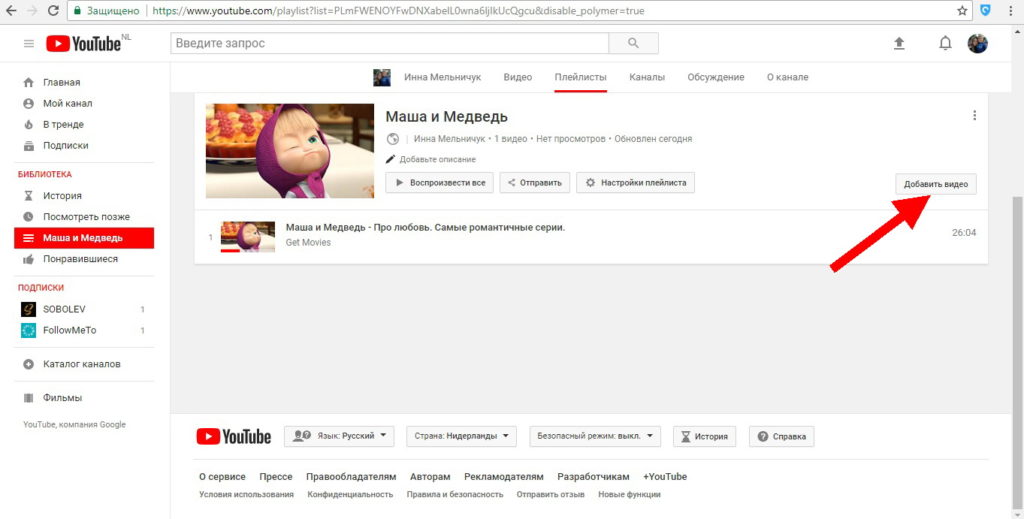The image size is (1024, 519).
Task: Open the hamburger guide menu icon
Action: [29, 44]
